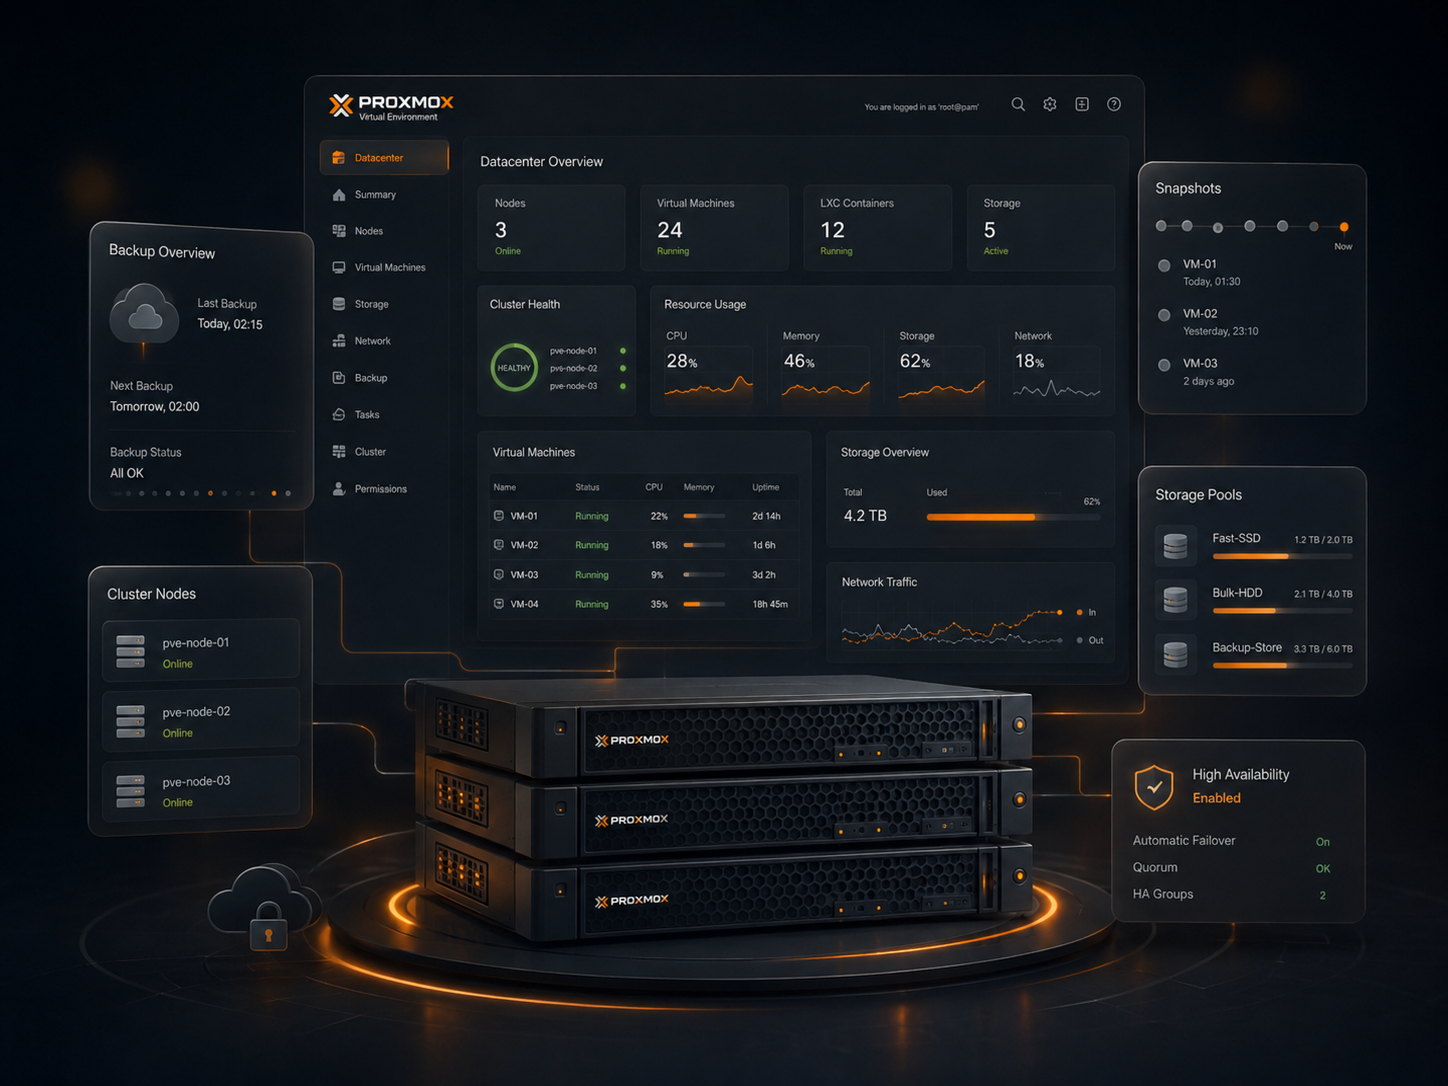Open the Datacenter sidebar item
The width and height of the screenshot is (1448, 1086).
pos(384,158)
